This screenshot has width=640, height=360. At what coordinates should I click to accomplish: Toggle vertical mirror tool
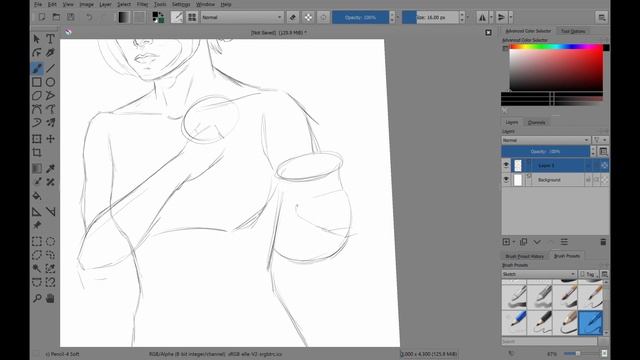501,17
